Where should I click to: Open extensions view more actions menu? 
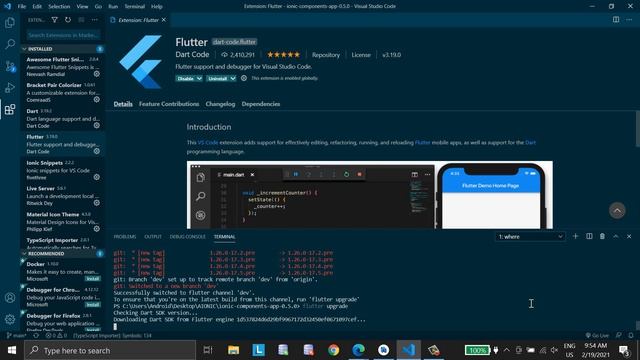point(95,20)
